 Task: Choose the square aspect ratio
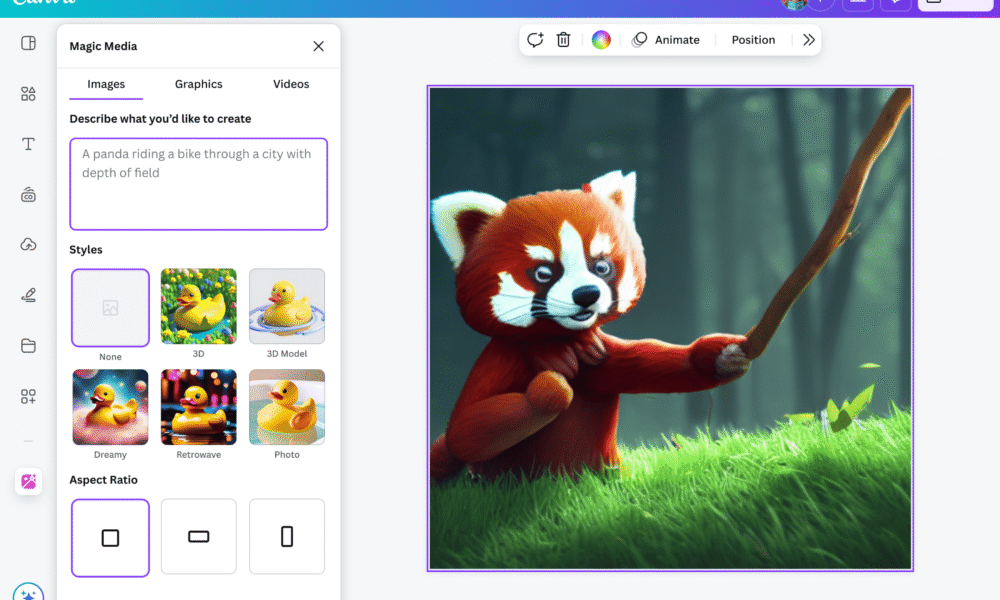coord(110,538)
